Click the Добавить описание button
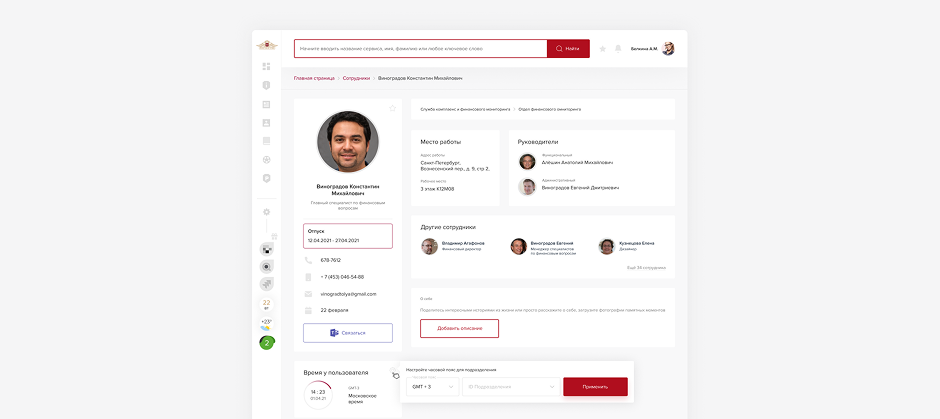The image size is (940, 419). [459, 329]
